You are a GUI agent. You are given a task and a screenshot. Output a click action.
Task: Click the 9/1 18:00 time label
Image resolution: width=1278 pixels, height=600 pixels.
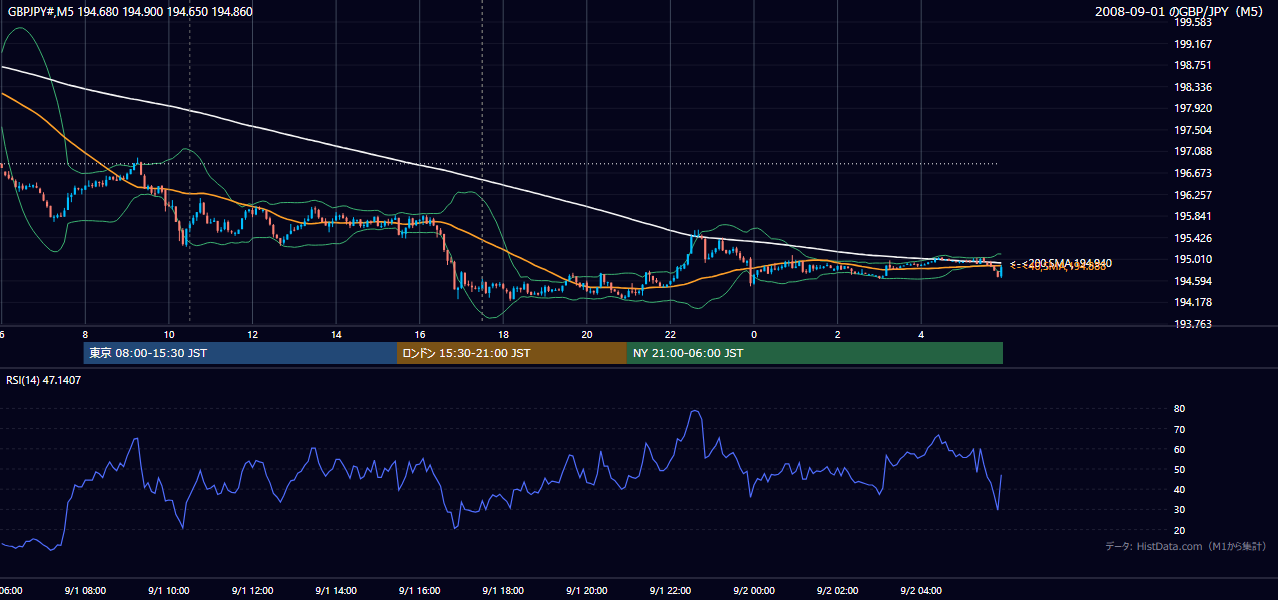(x=503, y=591)
